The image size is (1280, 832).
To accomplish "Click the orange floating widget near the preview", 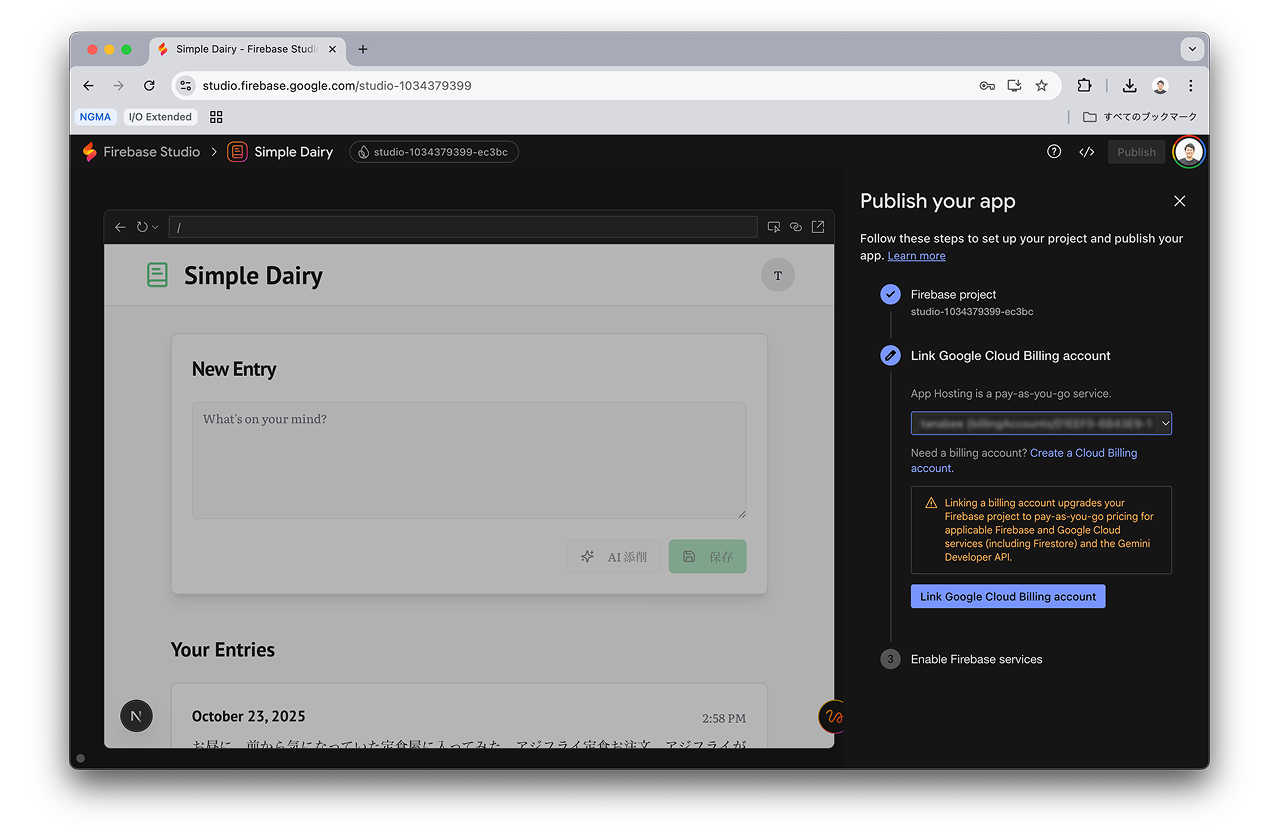I will coord(832,717).
